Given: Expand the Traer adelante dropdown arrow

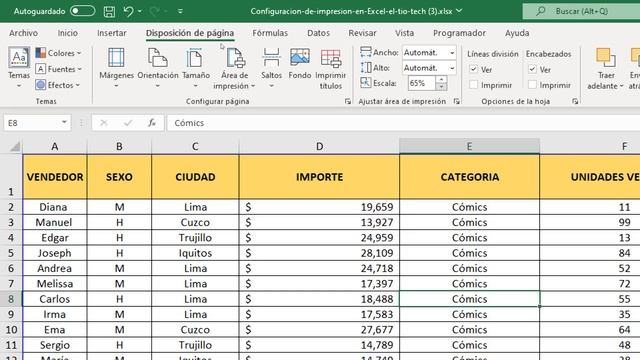Looking at the screenshot, I should point(621,86).
